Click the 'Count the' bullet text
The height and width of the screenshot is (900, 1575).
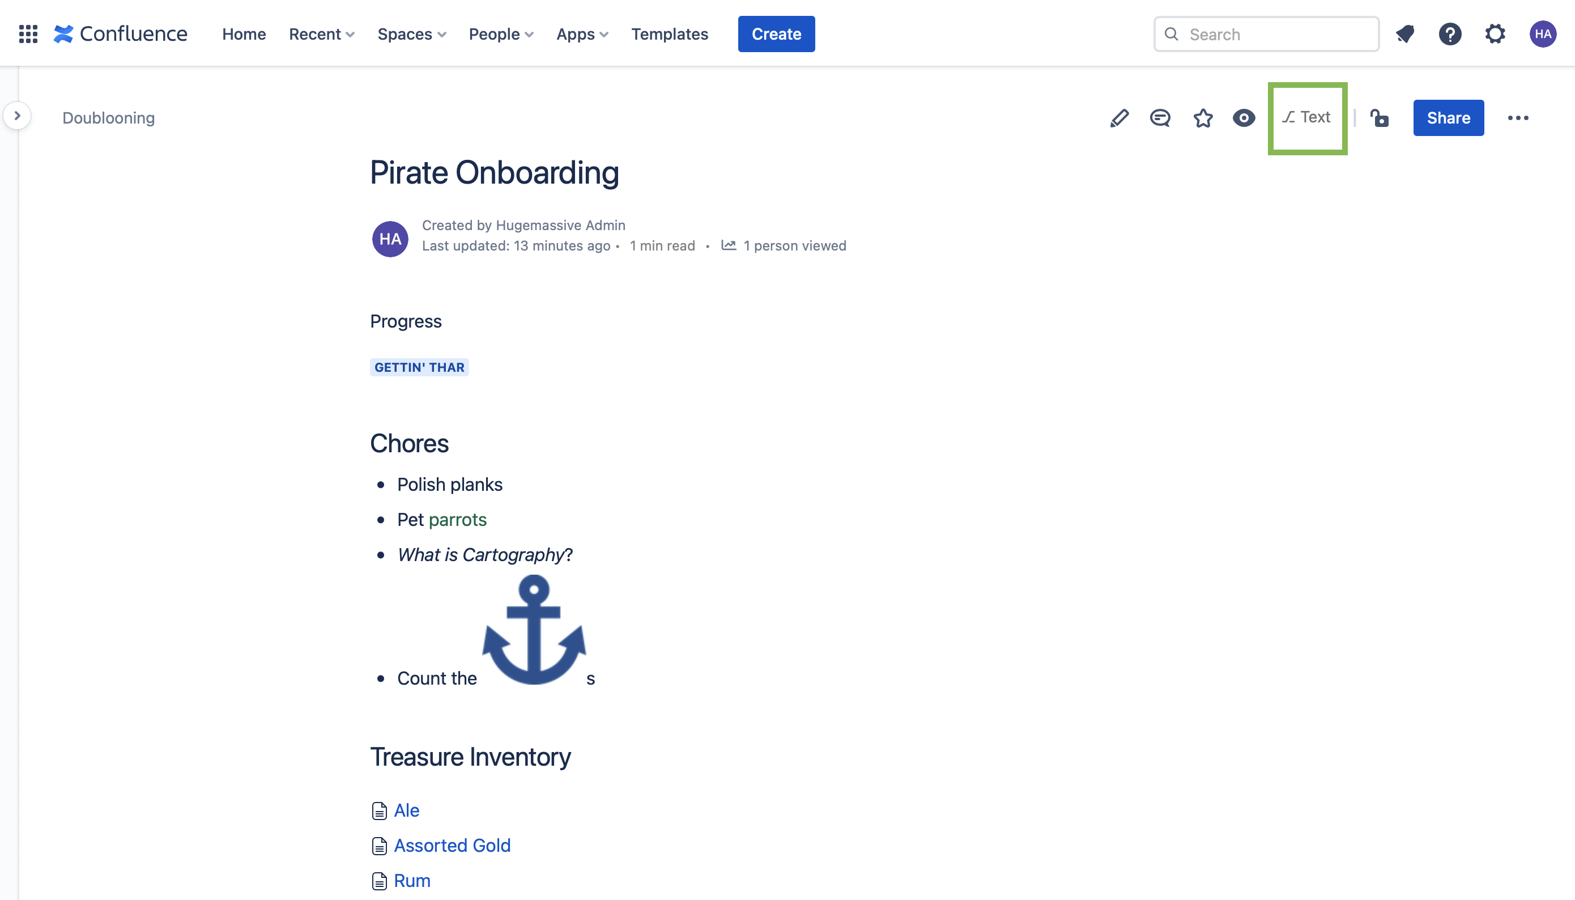(437, 679)
